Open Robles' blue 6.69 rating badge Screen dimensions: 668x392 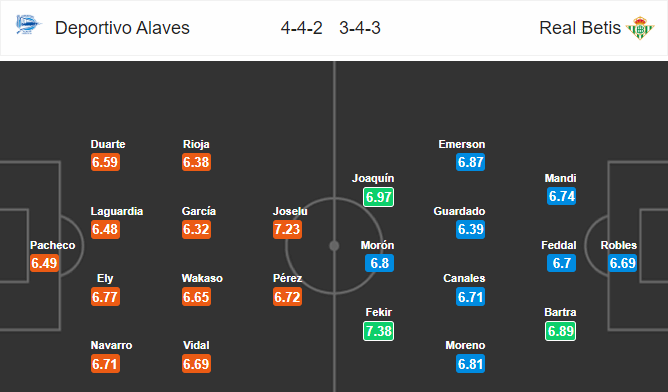click(622, 263)
